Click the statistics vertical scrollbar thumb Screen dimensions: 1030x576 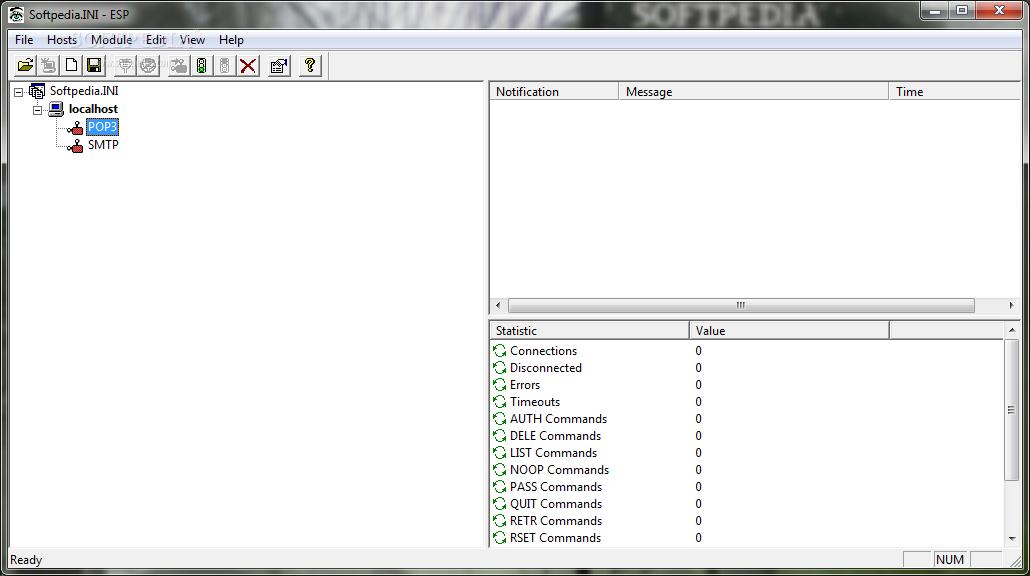tap(1012, 410)
